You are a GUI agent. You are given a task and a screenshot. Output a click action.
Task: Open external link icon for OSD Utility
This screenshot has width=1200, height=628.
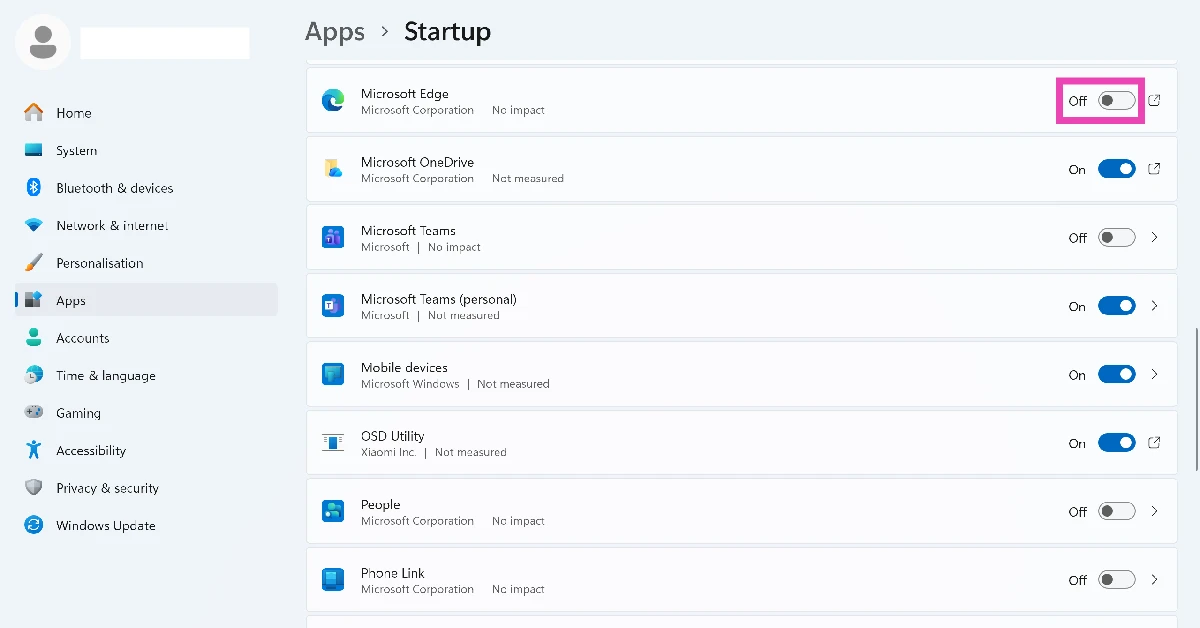(x=1154, y=443)
